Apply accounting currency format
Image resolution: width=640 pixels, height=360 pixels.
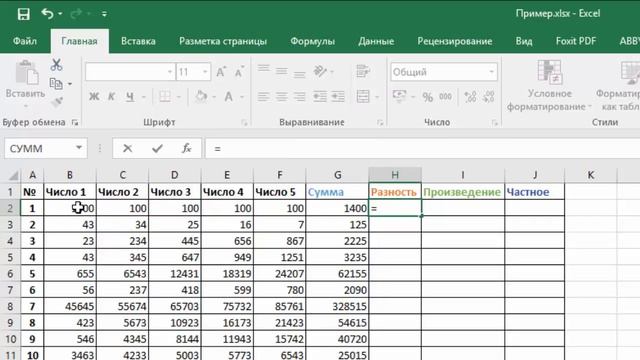399,96
